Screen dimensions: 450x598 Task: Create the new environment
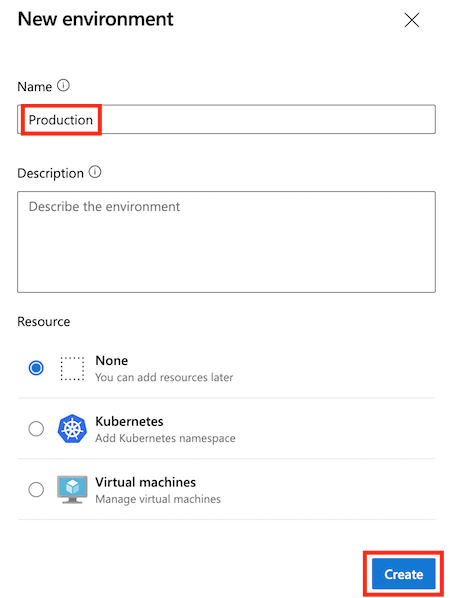403,574
